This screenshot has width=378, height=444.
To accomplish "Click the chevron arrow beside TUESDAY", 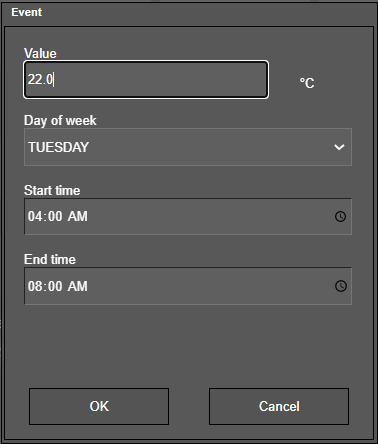I will [x=339, y=147].
